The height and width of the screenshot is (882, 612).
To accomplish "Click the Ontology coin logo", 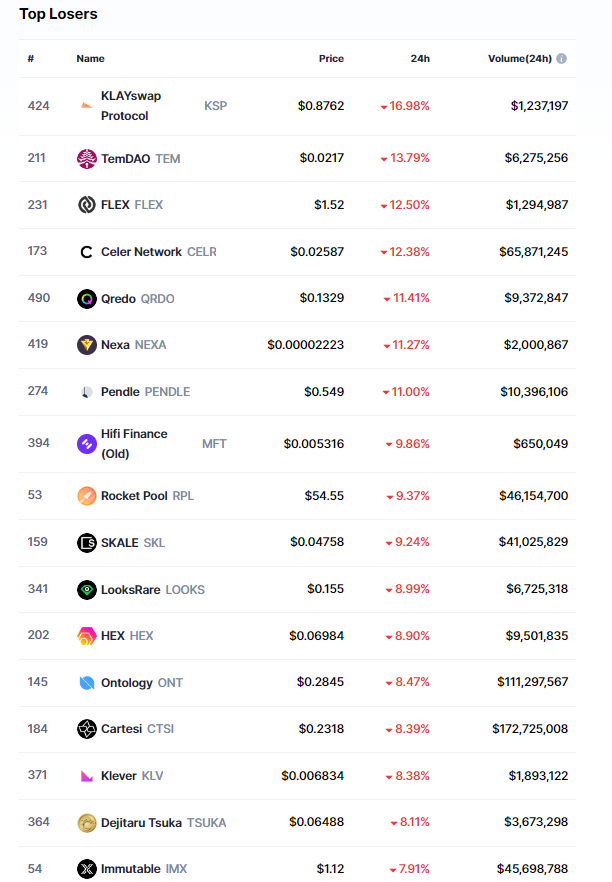I will [87, 683].
